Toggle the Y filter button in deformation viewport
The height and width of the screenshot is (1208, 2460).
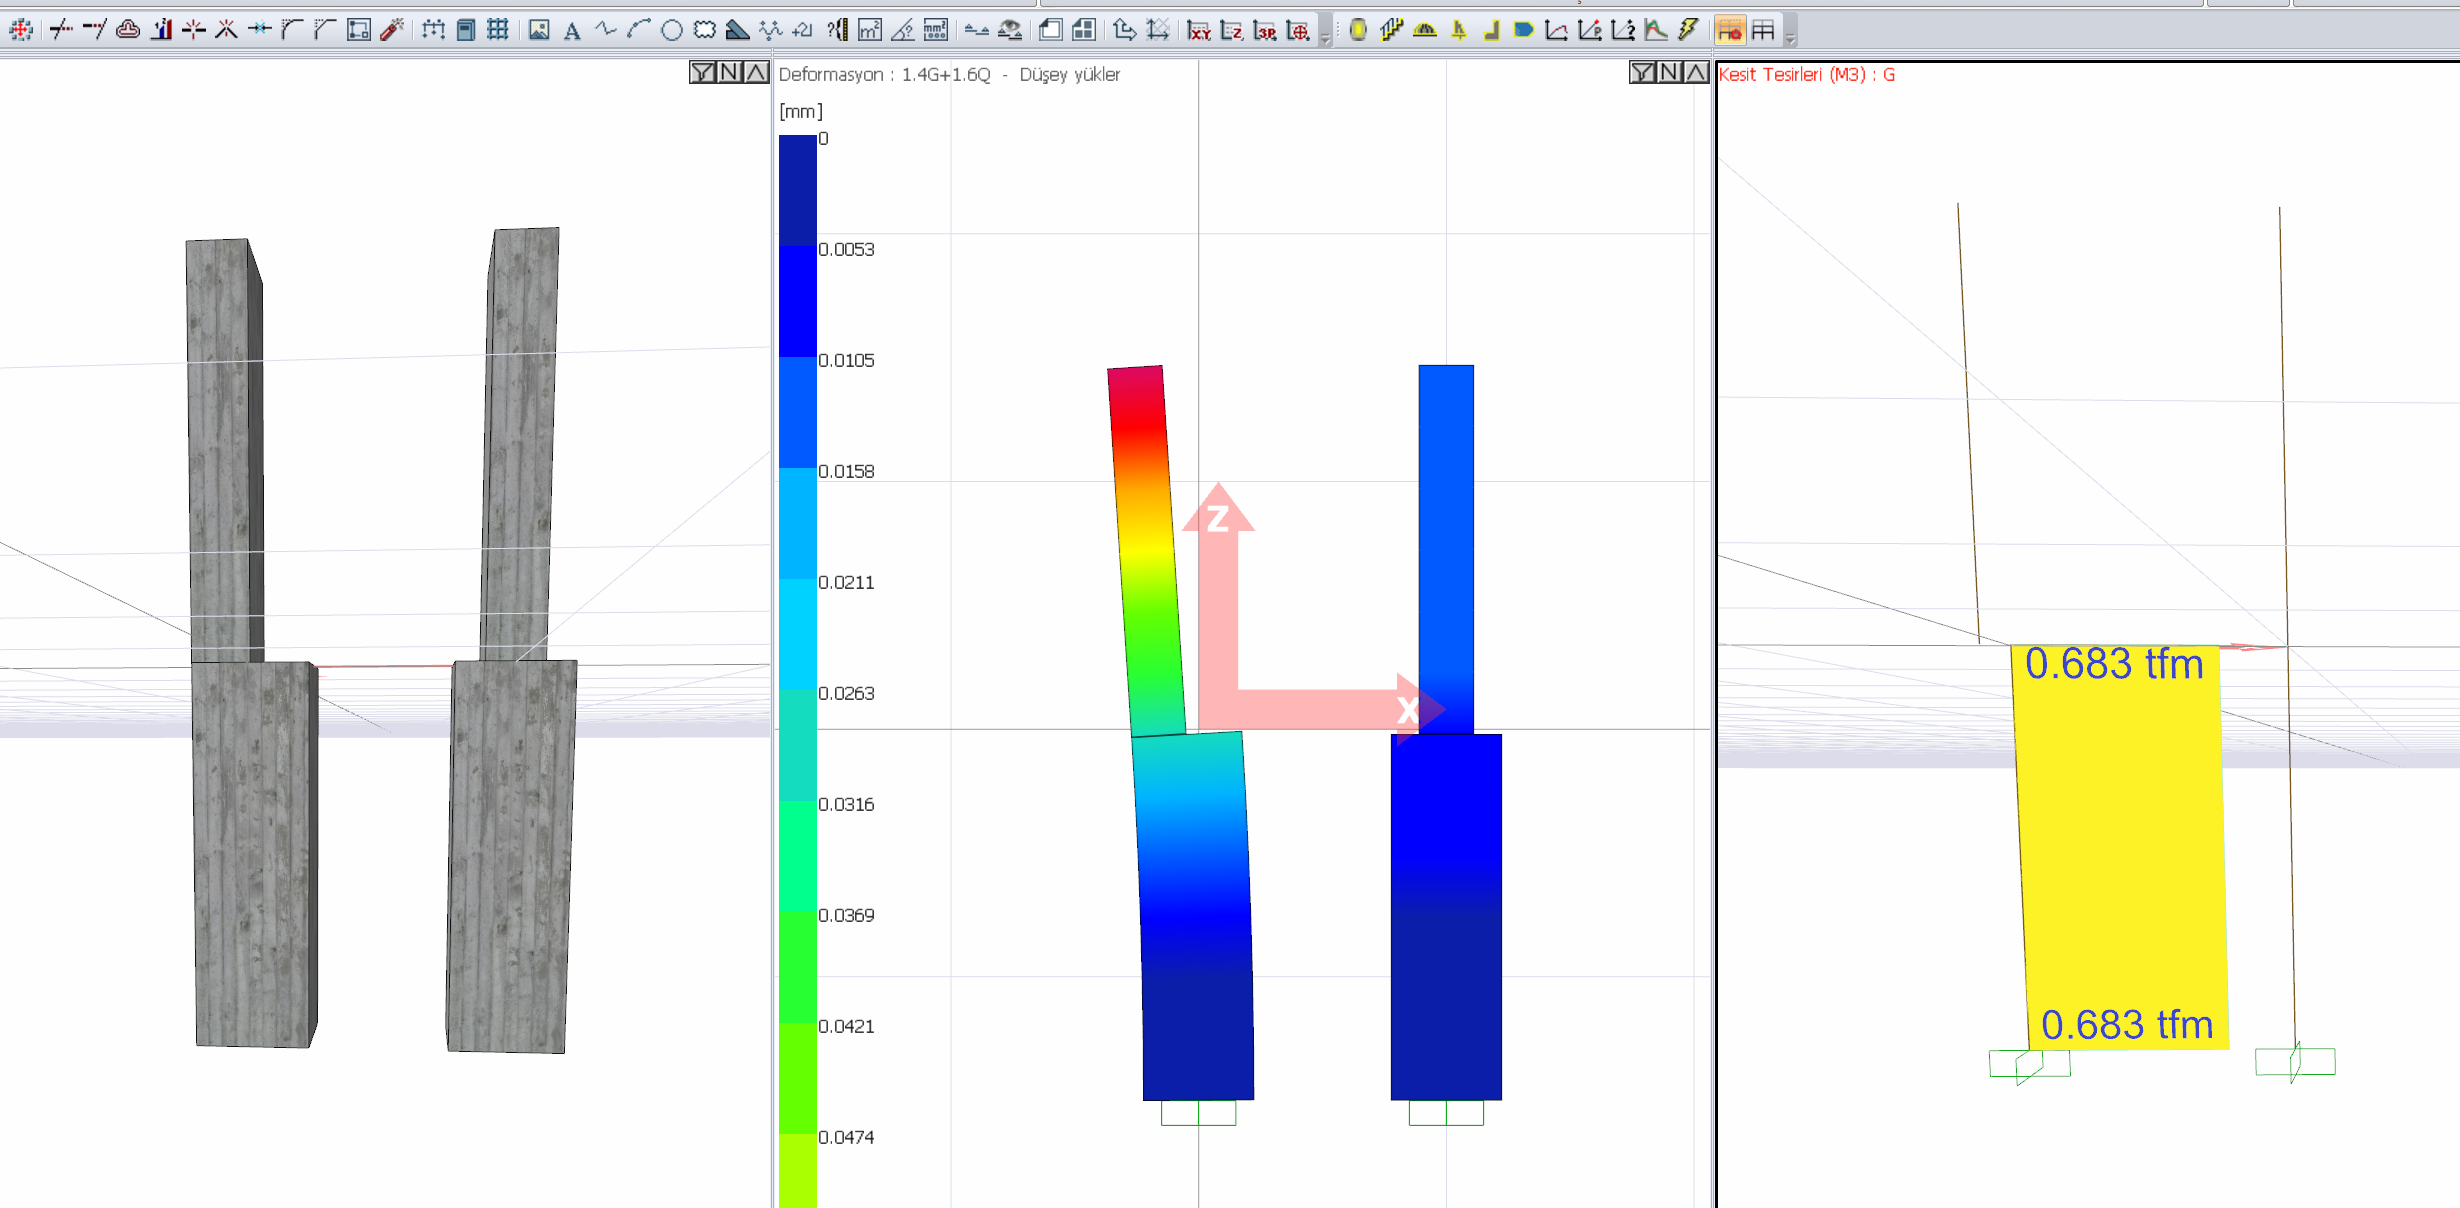point(1643,72)
